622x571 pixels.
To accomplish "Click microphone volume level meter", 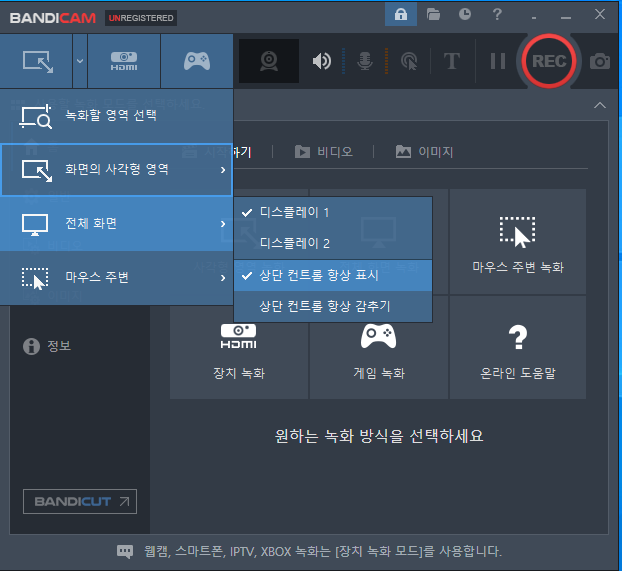I will pyautogui.click(x=386, y=61).
